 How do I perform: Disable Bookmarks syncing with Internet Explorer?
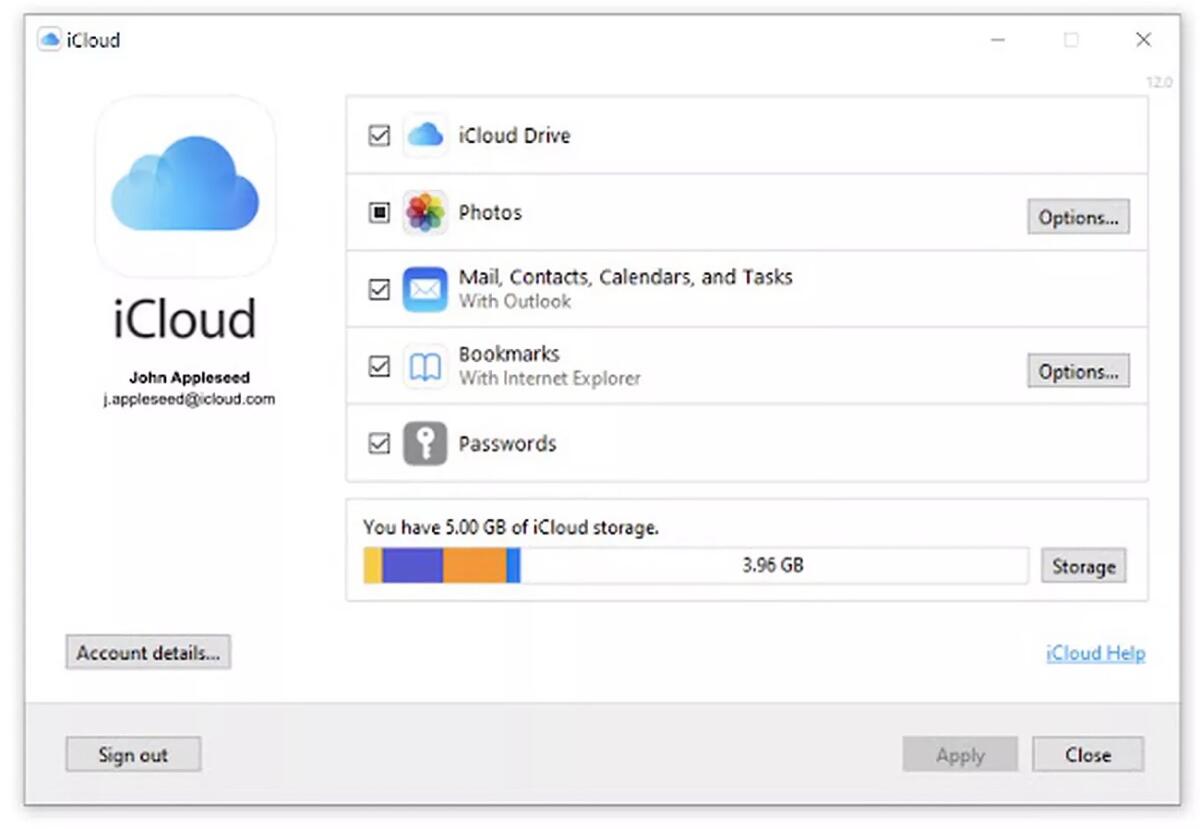pos(378,366)
